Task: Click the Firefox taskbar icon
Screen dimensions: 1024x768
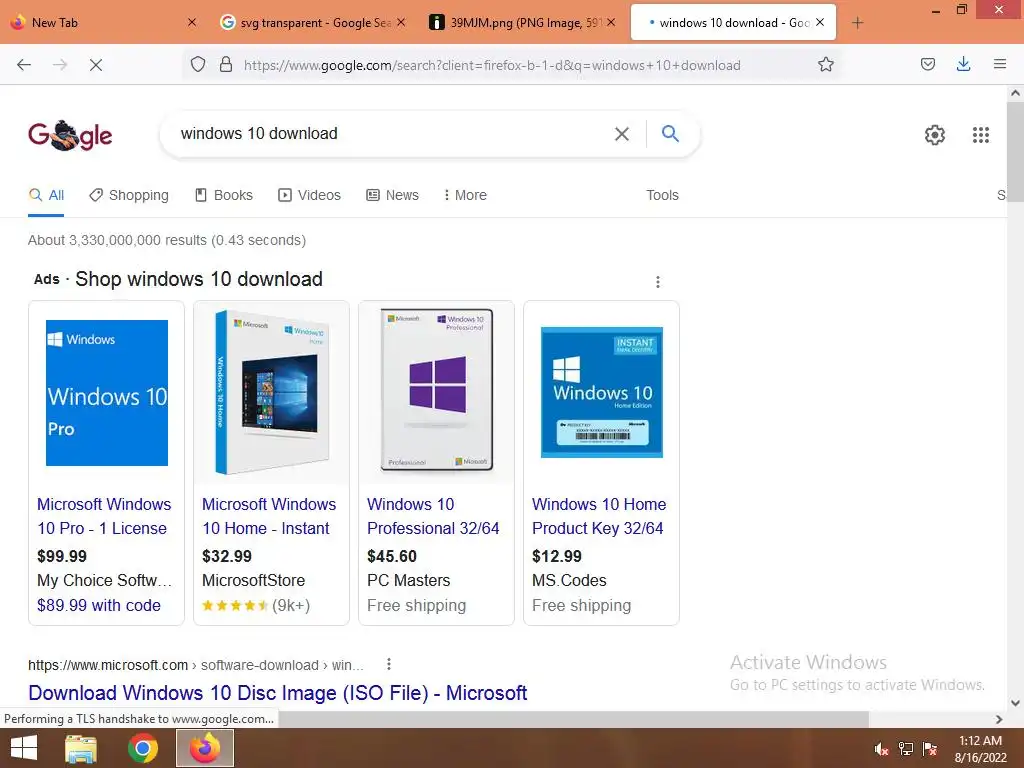Action: coord(205,748)
